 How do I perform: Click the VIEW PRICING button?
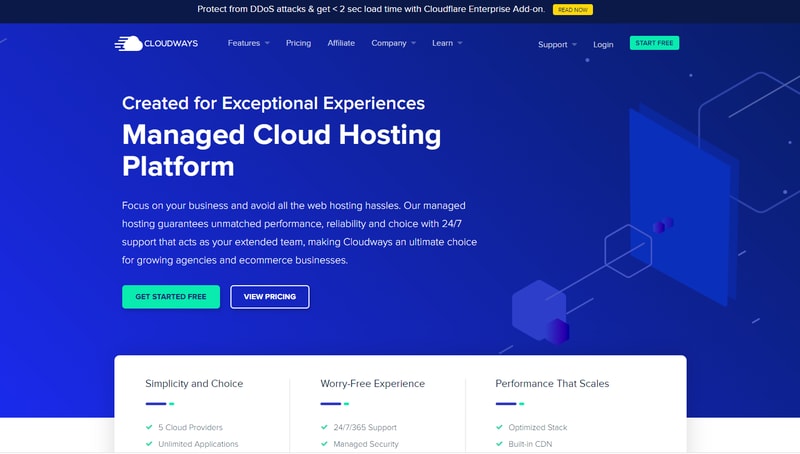pos(269,296)
